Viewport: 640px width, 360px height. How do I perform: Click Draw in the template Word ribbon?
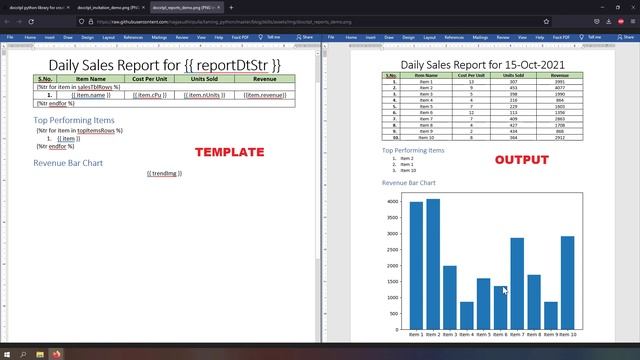pos(68,37)
